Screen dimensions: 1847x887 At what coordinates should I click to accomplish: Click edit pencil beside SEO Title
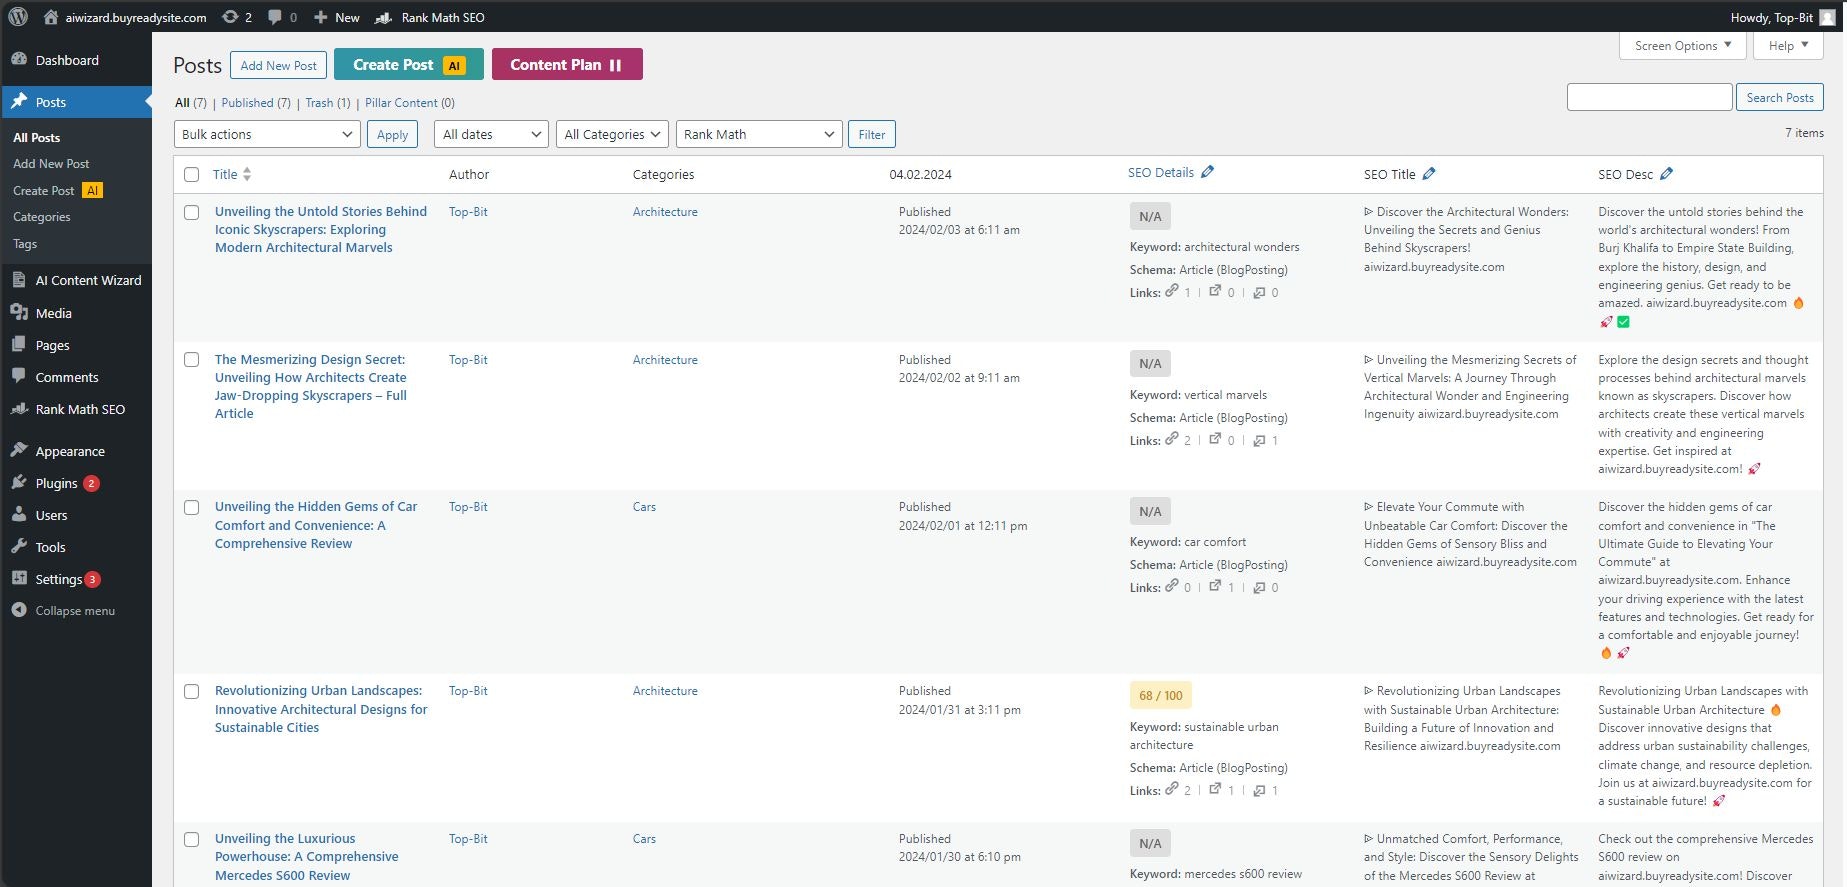point(1429,174)
